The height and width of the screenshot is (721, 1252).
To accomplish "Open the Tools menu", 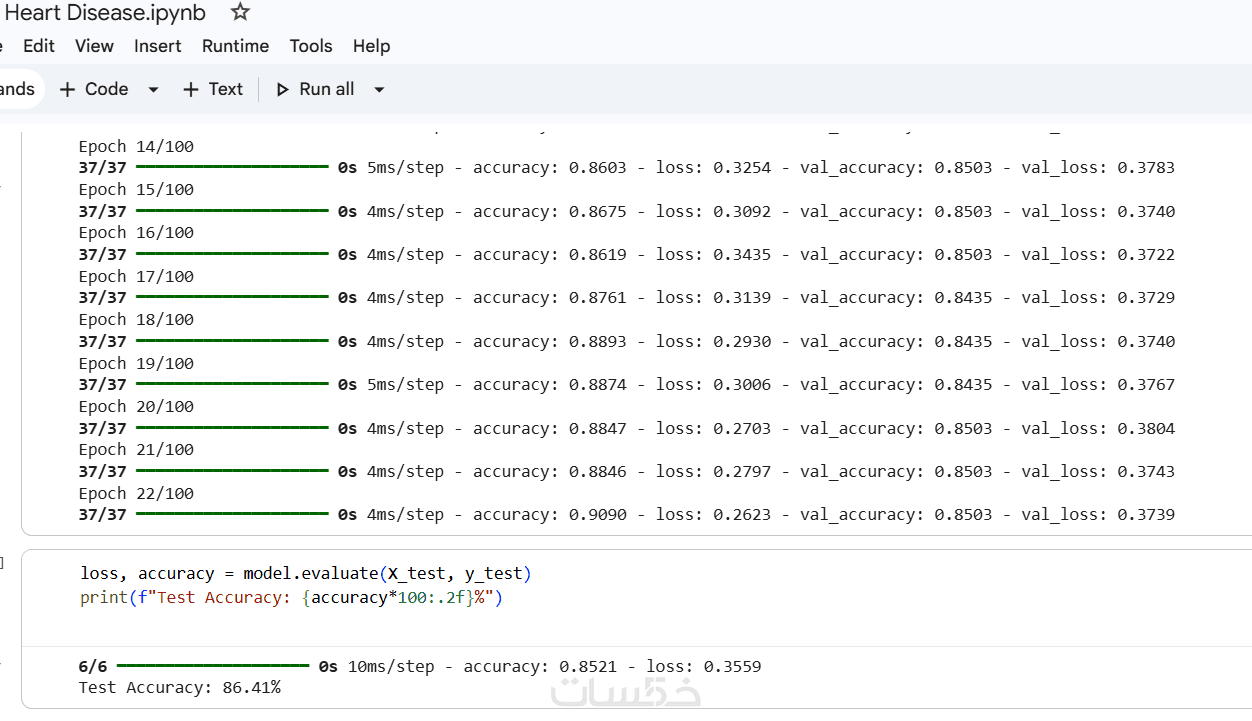I will 310,46.
